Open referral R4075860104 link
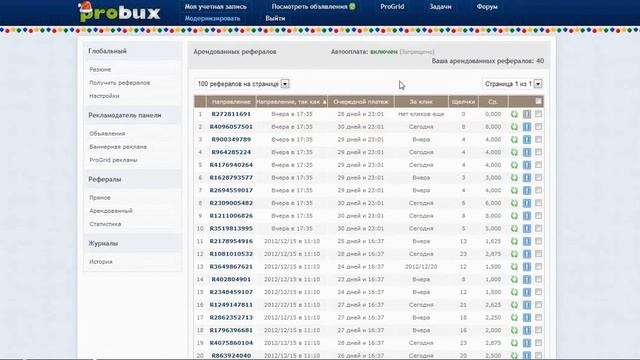640x360 pixels. pyautogui.click(x=231, y=343)
